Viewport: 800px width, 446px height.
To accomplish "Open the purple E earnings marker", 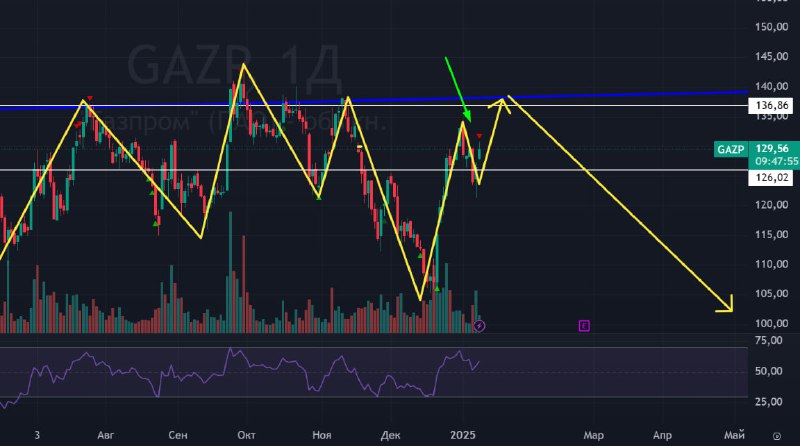I will [x=584, y=326].
